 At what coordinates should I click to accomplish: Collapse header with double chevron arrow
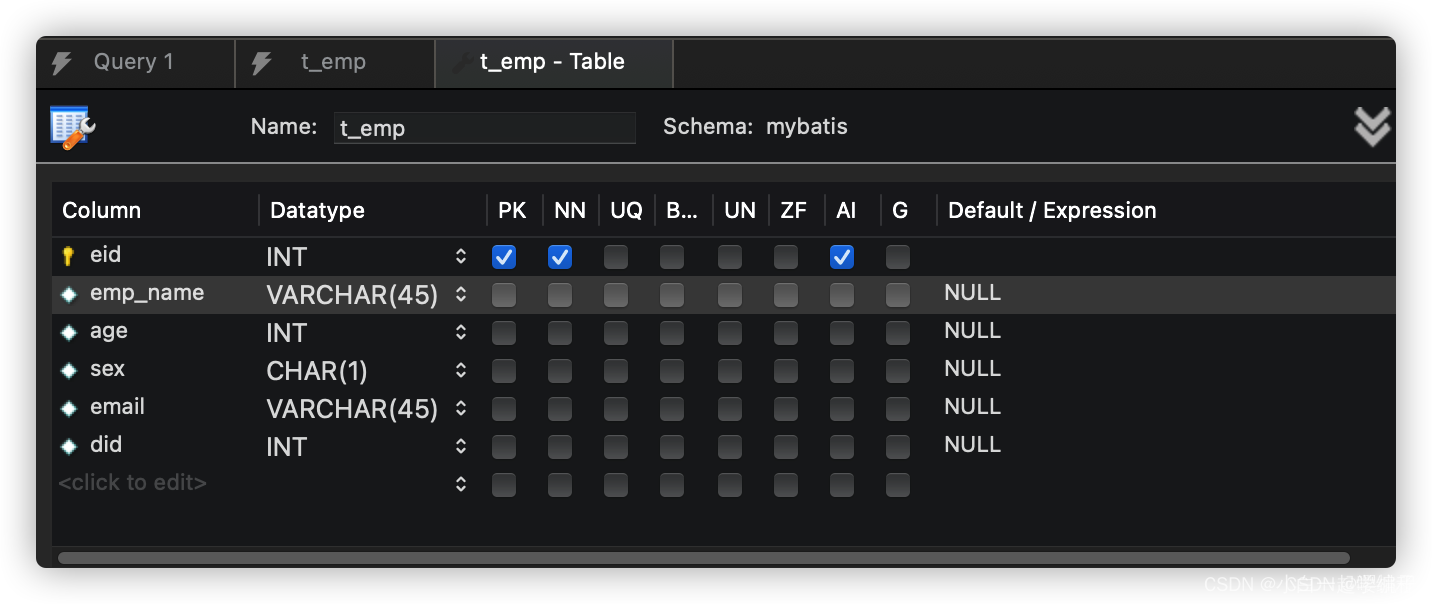pos(1372,127)
